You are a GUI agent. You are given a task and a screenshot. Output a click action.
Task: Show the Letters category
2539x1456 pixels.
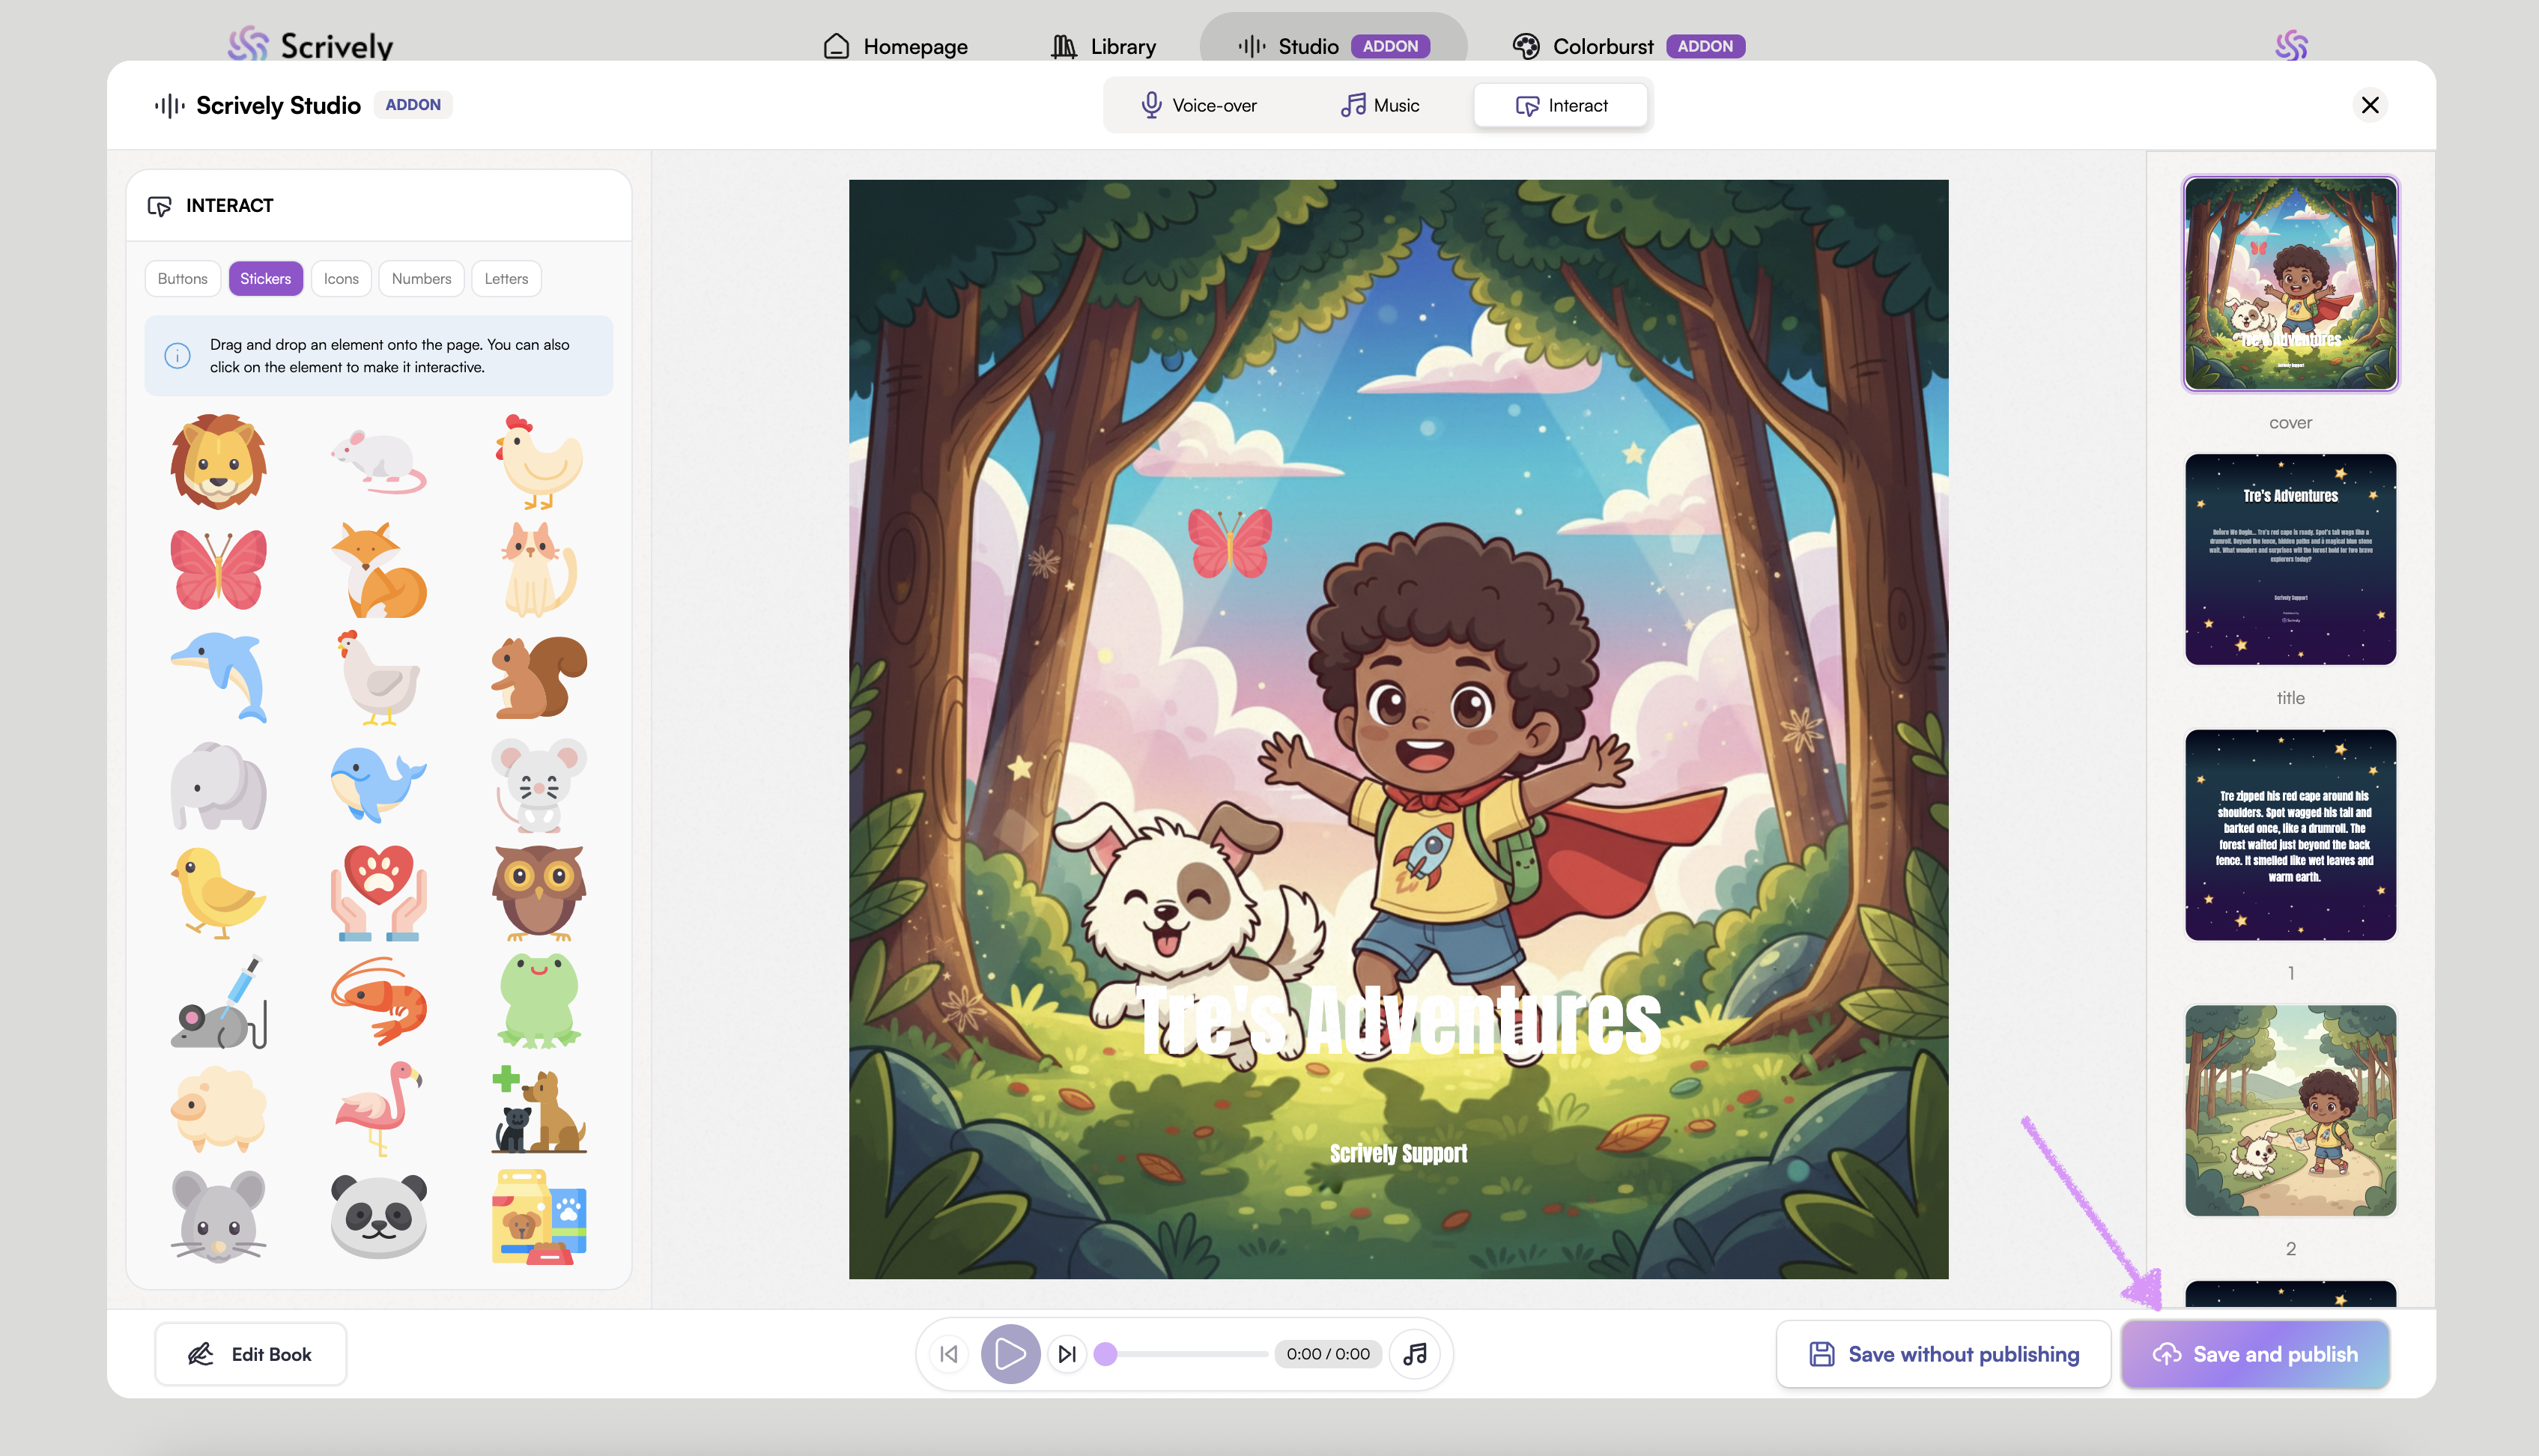click(x=506, y=279)
